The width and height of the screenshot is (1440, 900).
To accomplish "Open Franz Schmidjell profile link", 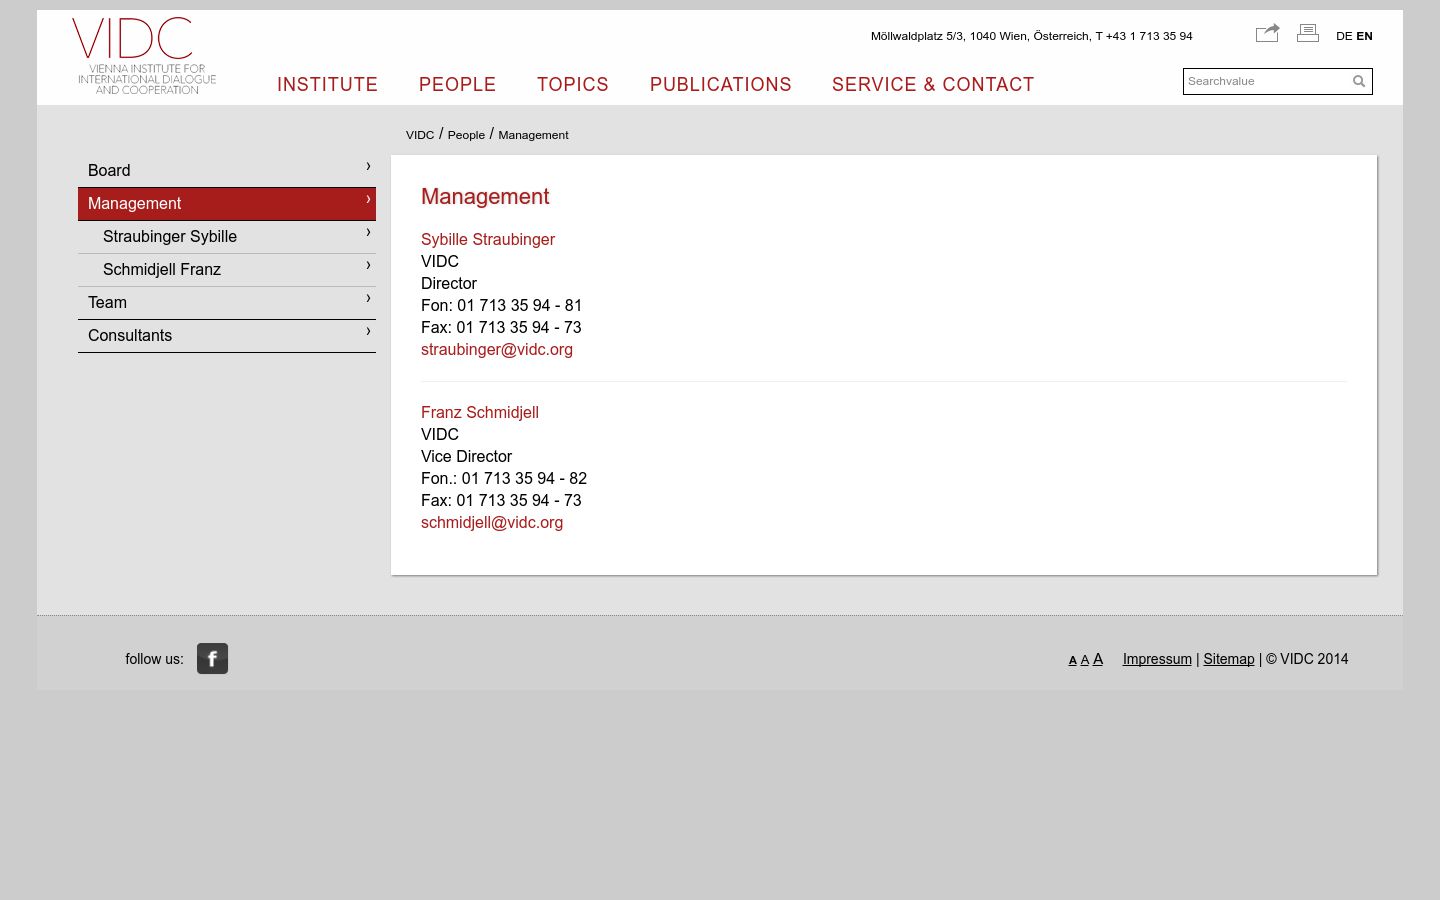I will pos(480,412).
